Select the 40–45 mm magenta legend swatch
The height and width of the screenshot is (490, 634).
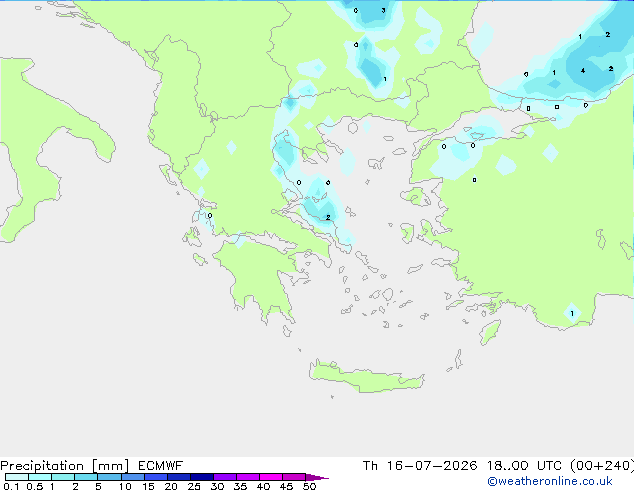(x=271, y=477)
